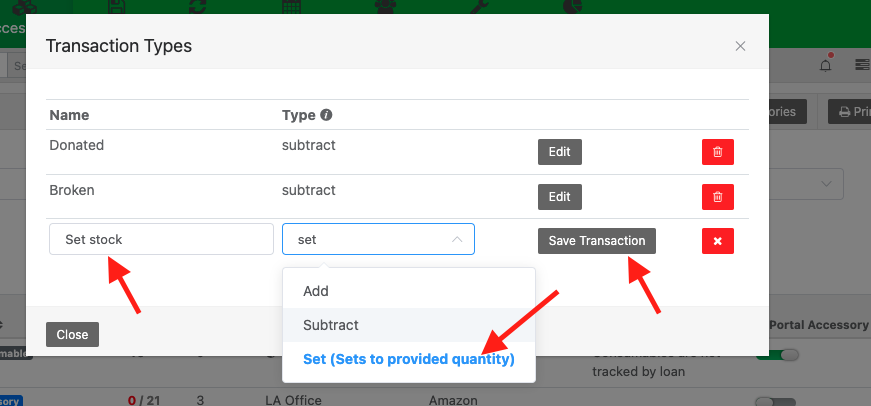Edit the Donated transaction type
This screenshot has width=871, height=406.
[559, 152]
